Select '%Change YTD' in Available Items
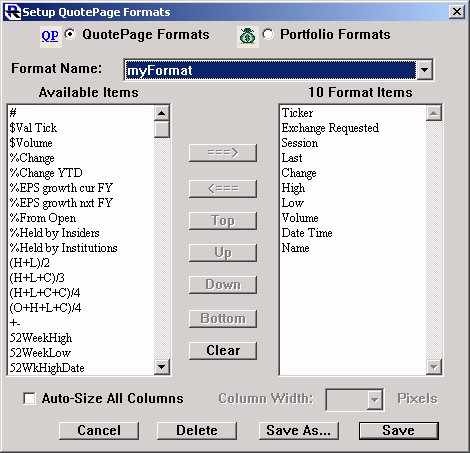This screenshot has height=453, width=470. click(81, 173)
